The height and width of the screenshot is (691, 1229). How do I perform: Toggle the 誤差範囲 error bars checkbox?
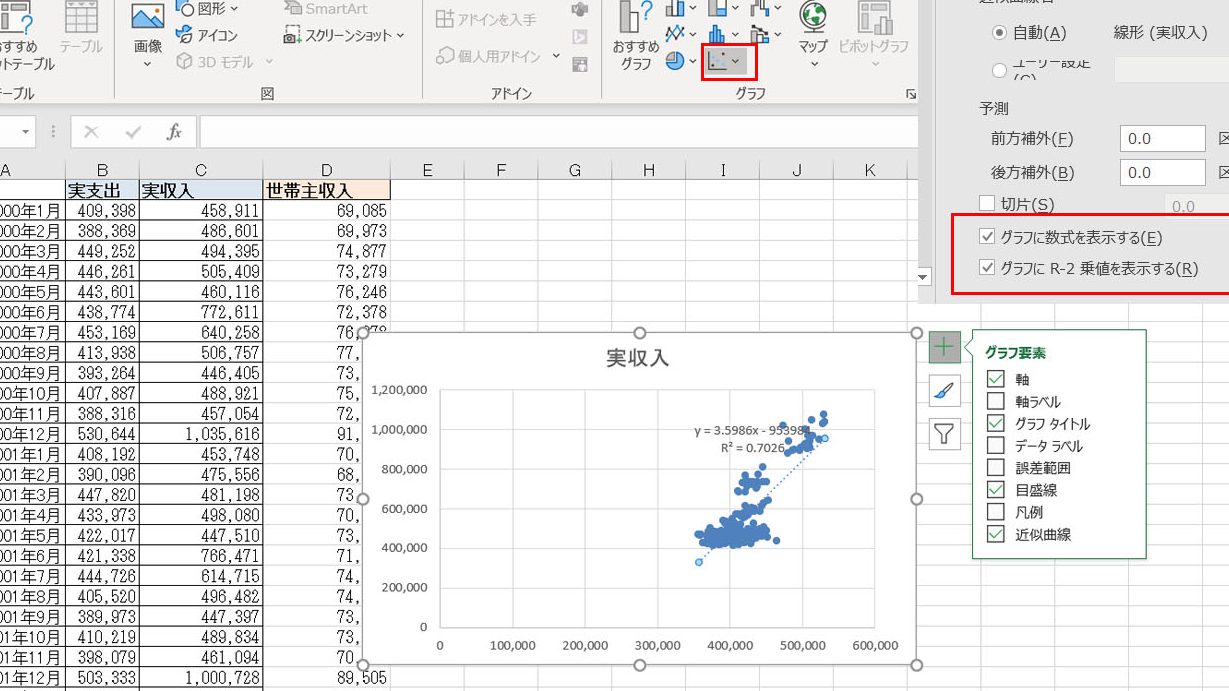996,468
